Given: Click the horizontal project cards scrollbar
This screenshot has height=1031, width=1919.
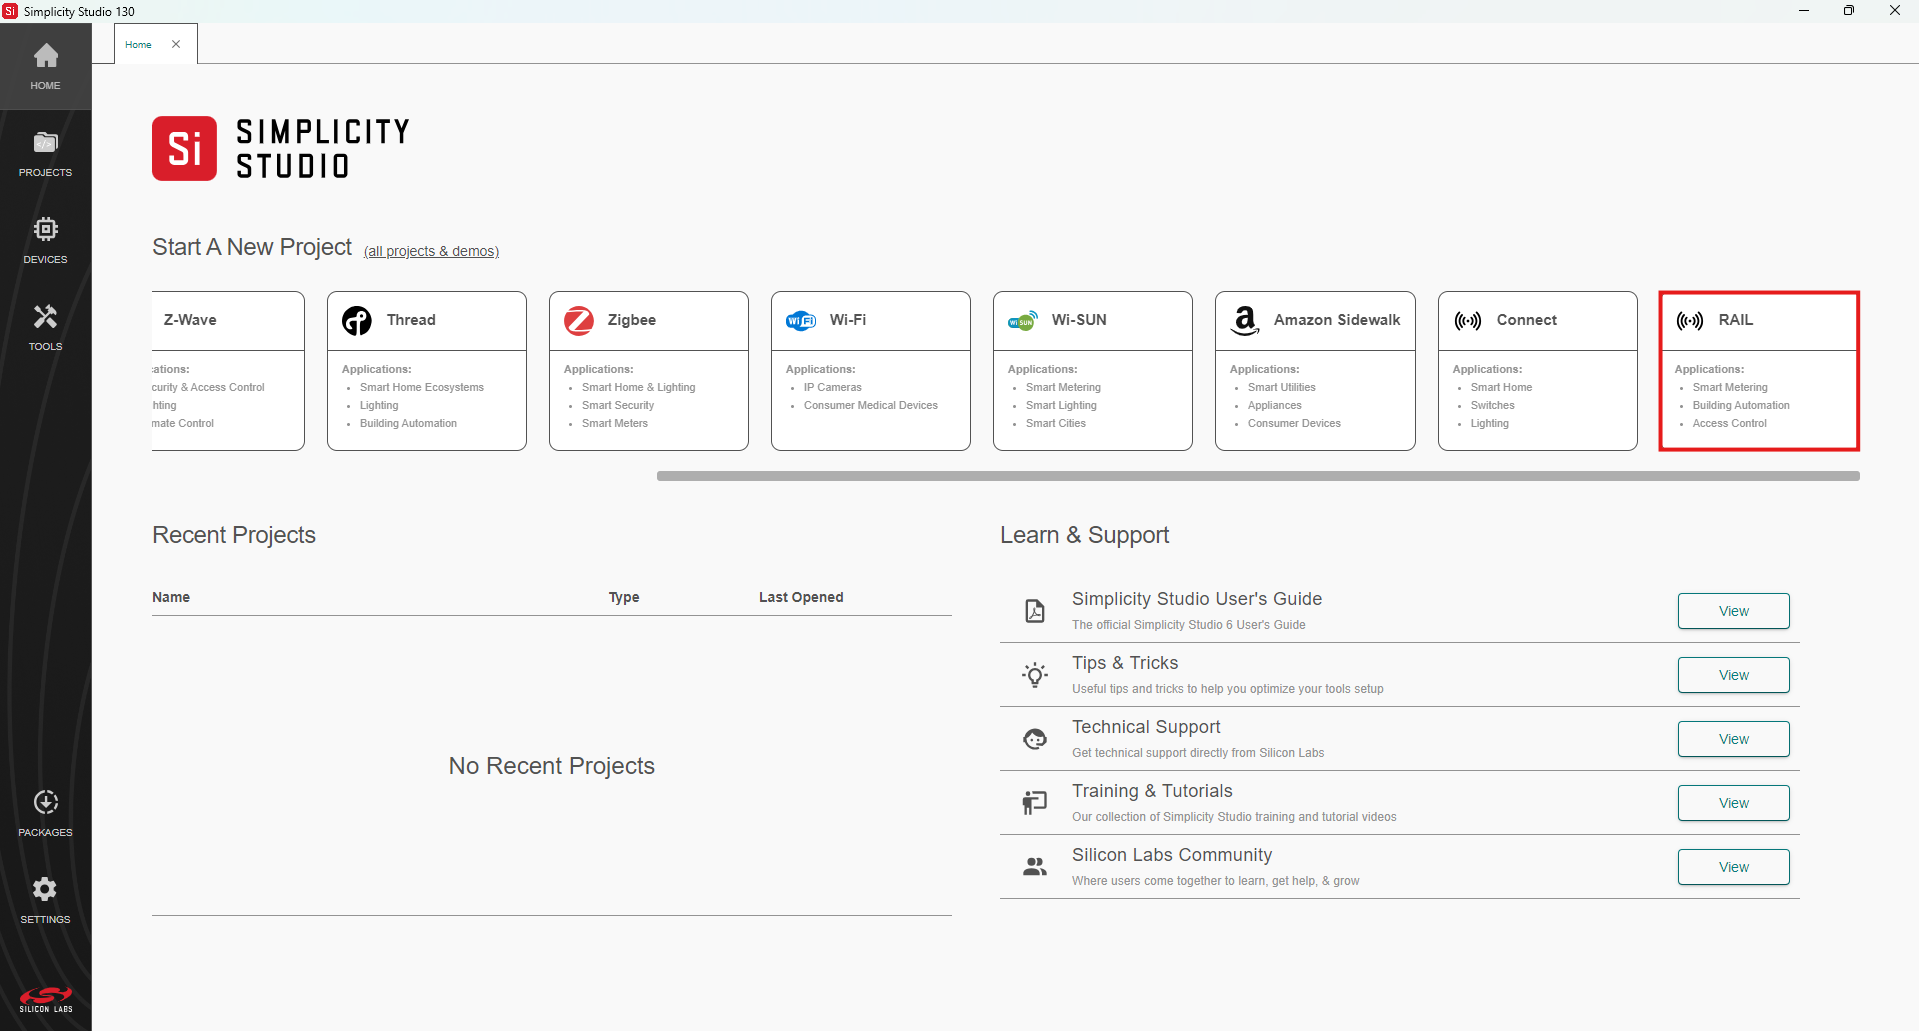Looking at the screenshot, I should click(1257, 476).
